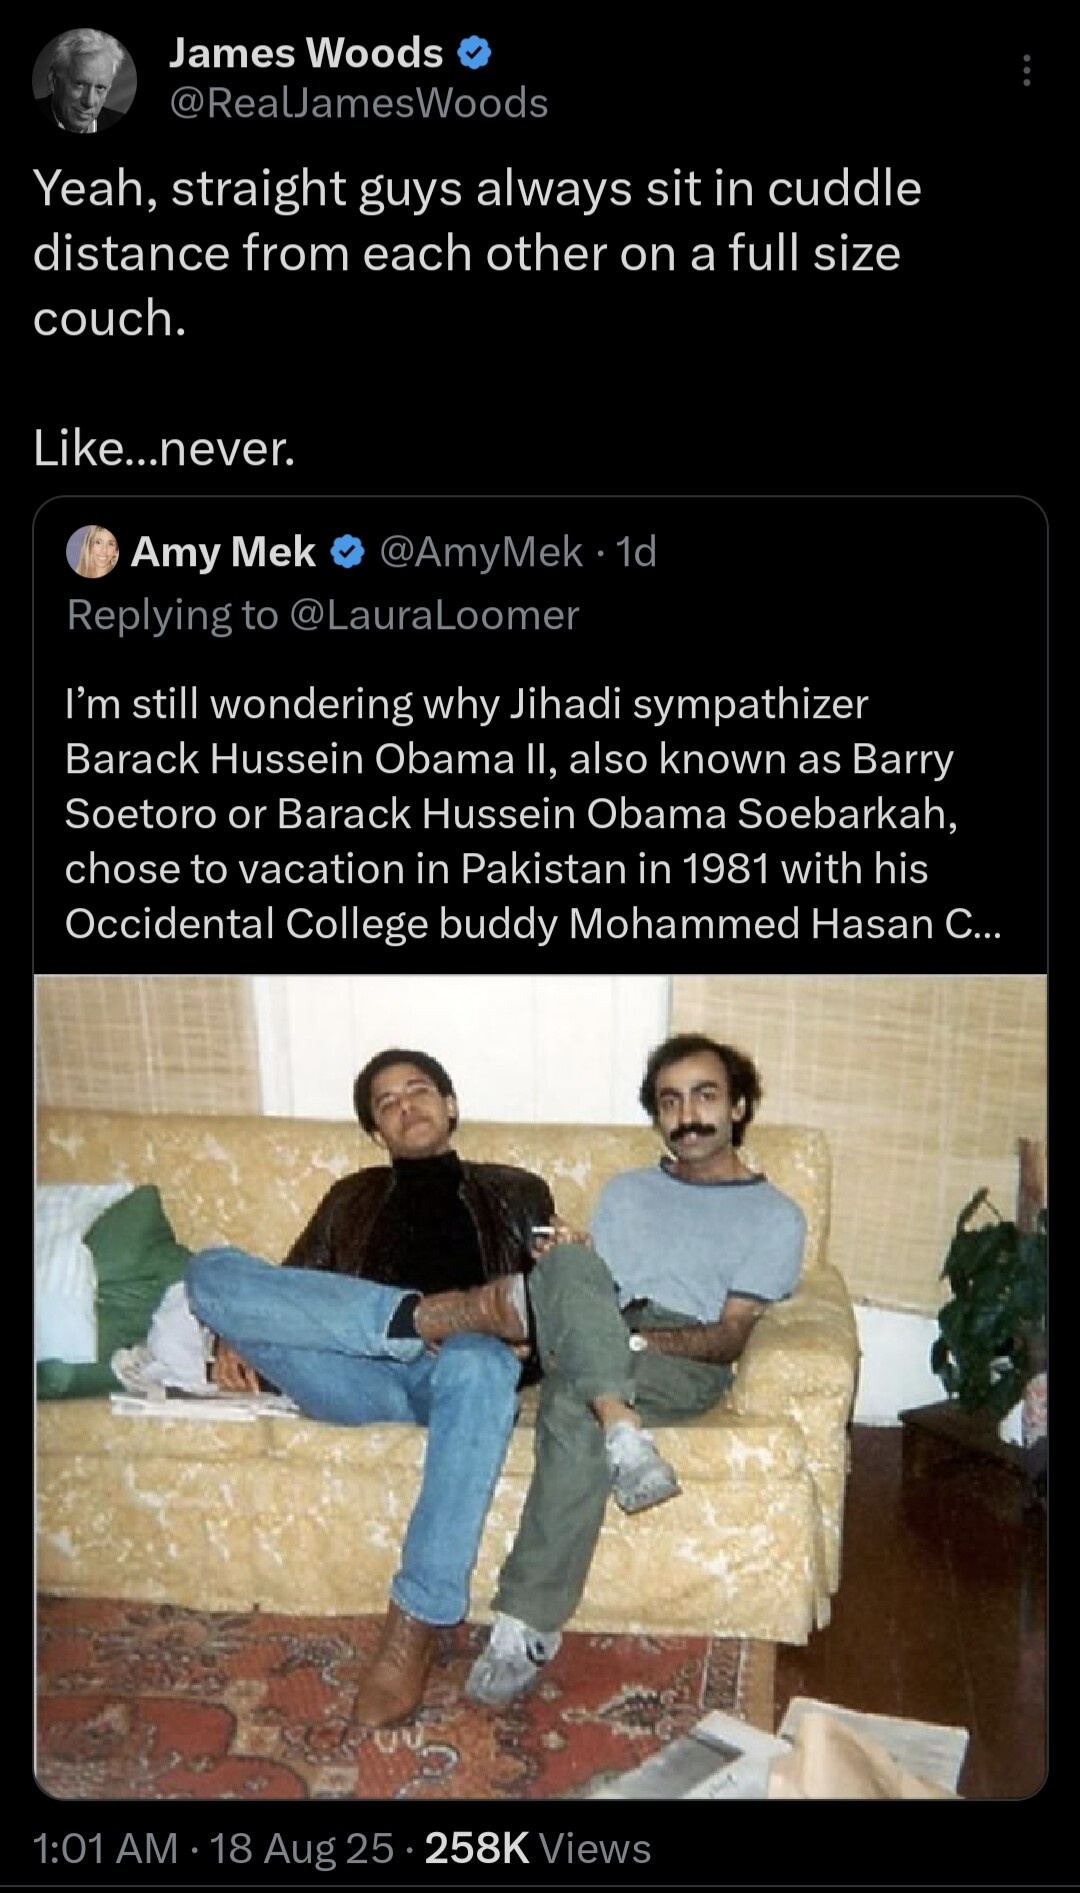Image resolution: width=1080 pixels, height=1893 pixels.
Task: Tap the 18 Aug 25 date
Action: pos(301,1848)
